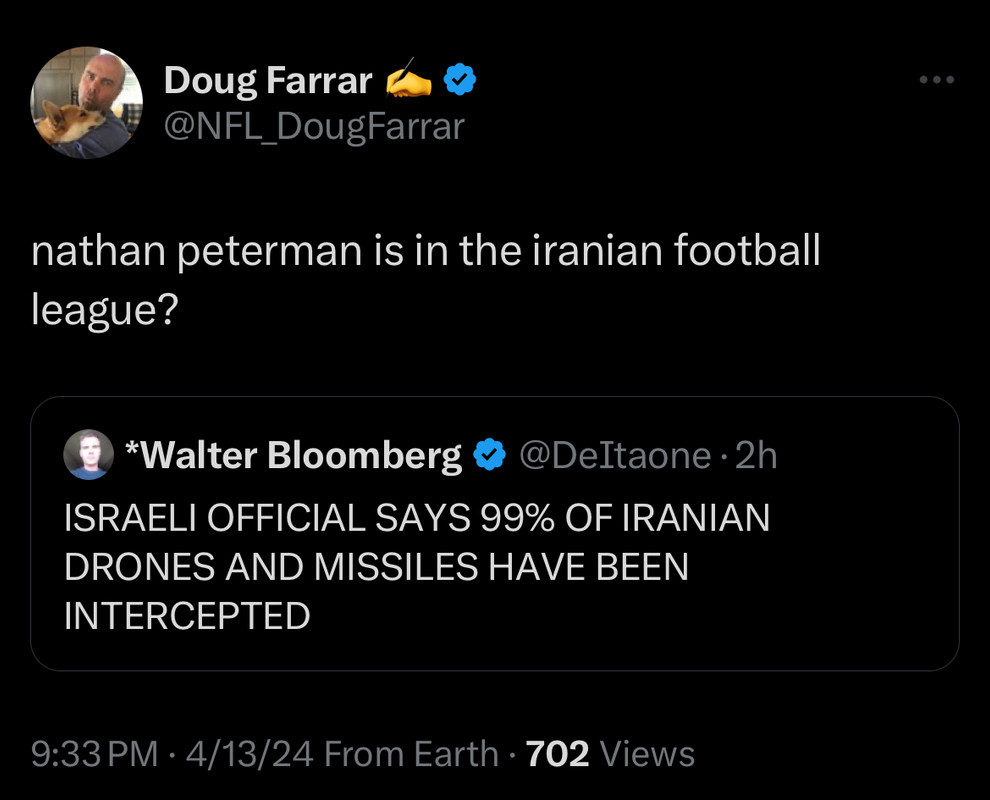Click the writing hand emoji after Doug Farrar

click(x=409, y=80)
